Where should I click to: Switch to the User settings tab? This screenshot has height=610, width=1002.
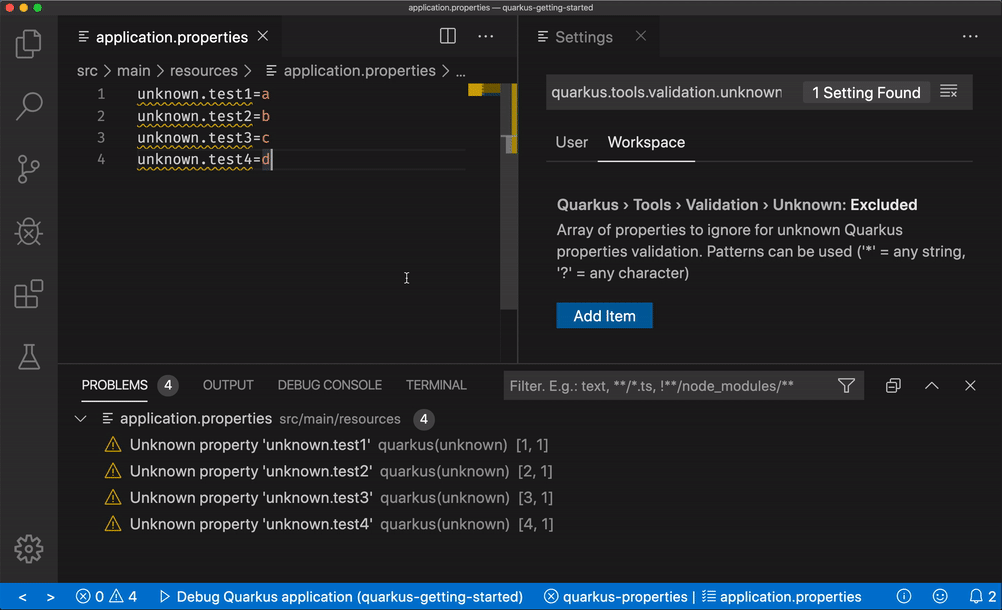click(571, 143)
